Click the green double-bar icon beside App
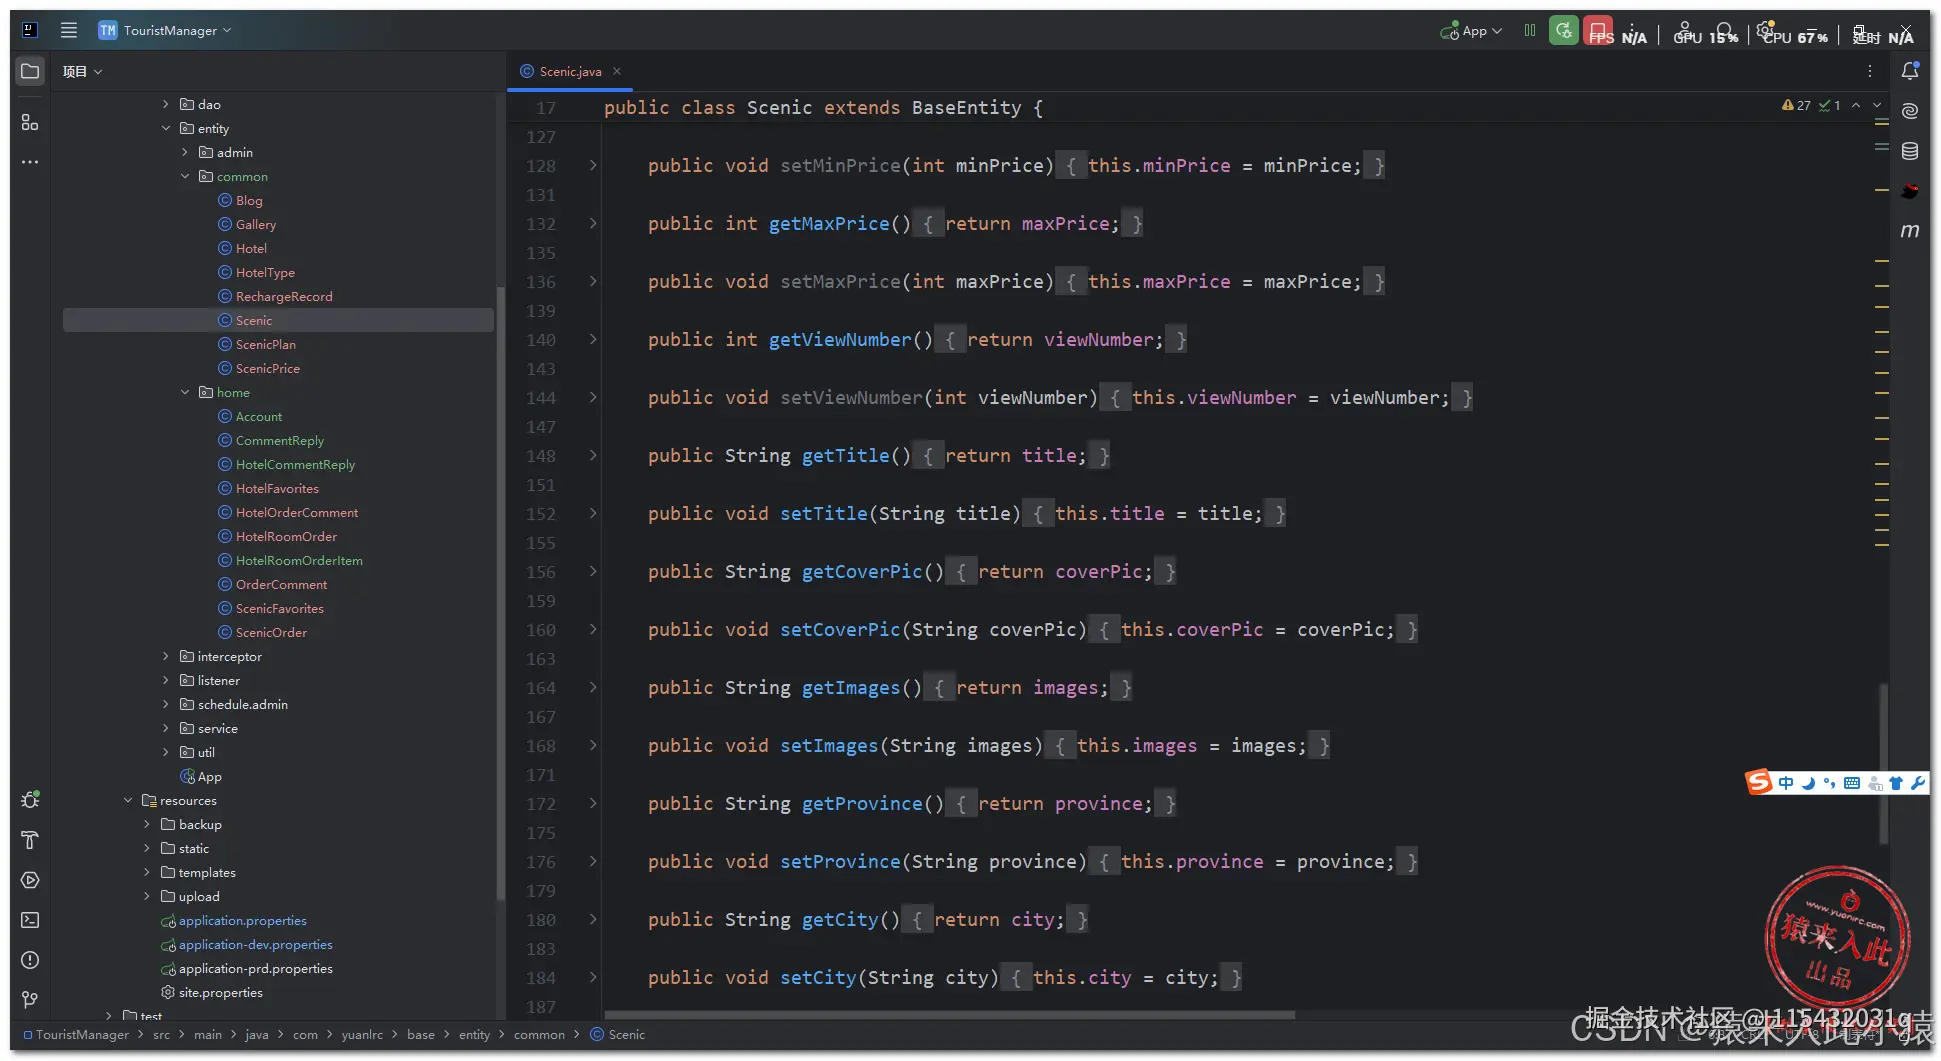Screen dimensions: 1941x1061 (1530, 30)
